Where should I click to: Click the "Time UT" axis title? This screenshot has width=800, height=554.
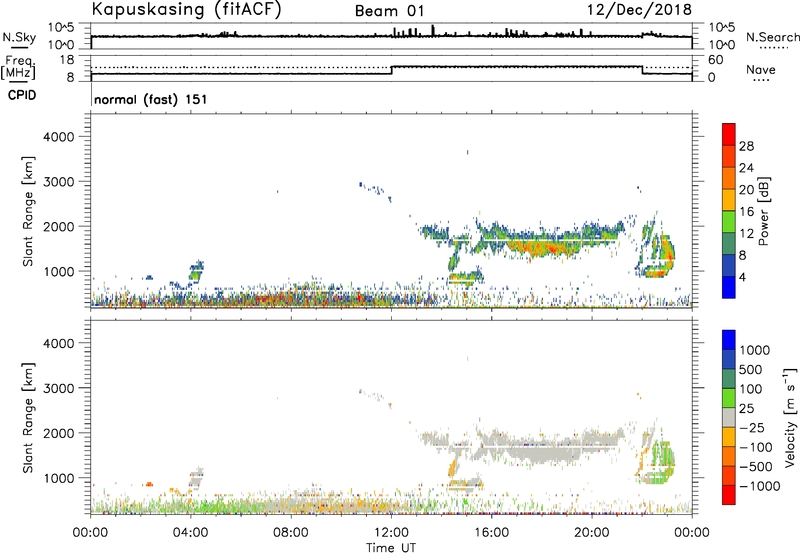pos(391,548)
